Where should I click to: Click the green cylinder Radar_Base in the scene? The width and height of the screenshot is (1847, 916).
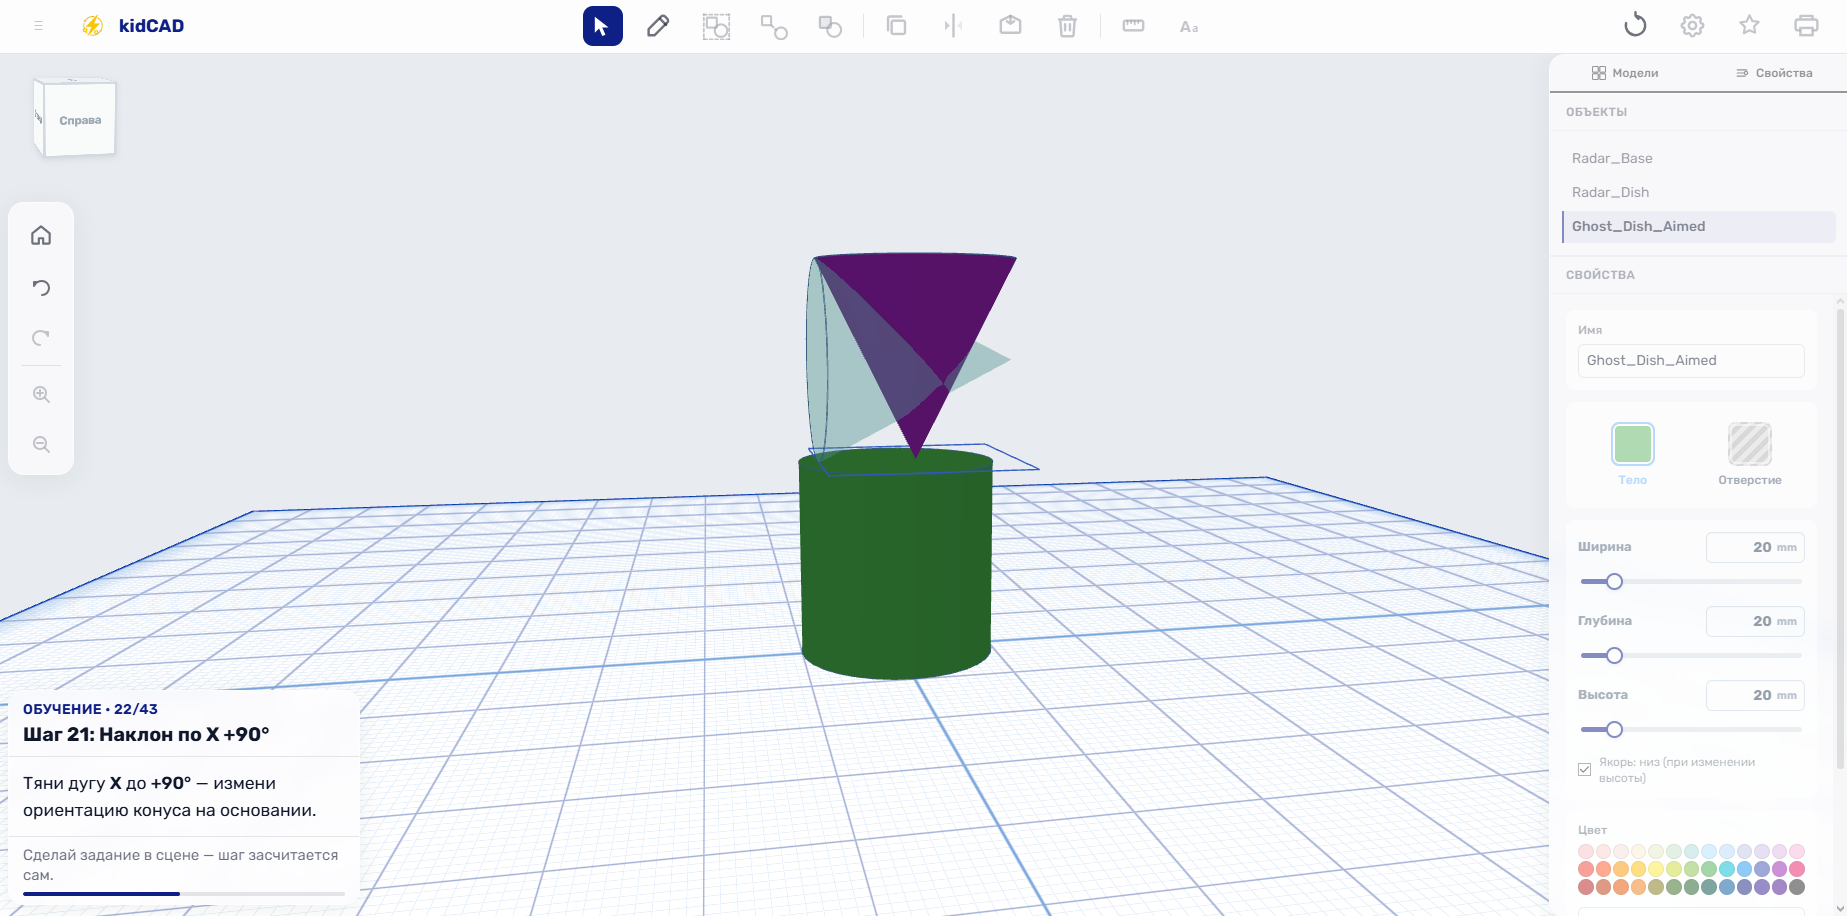coord(896,570)
